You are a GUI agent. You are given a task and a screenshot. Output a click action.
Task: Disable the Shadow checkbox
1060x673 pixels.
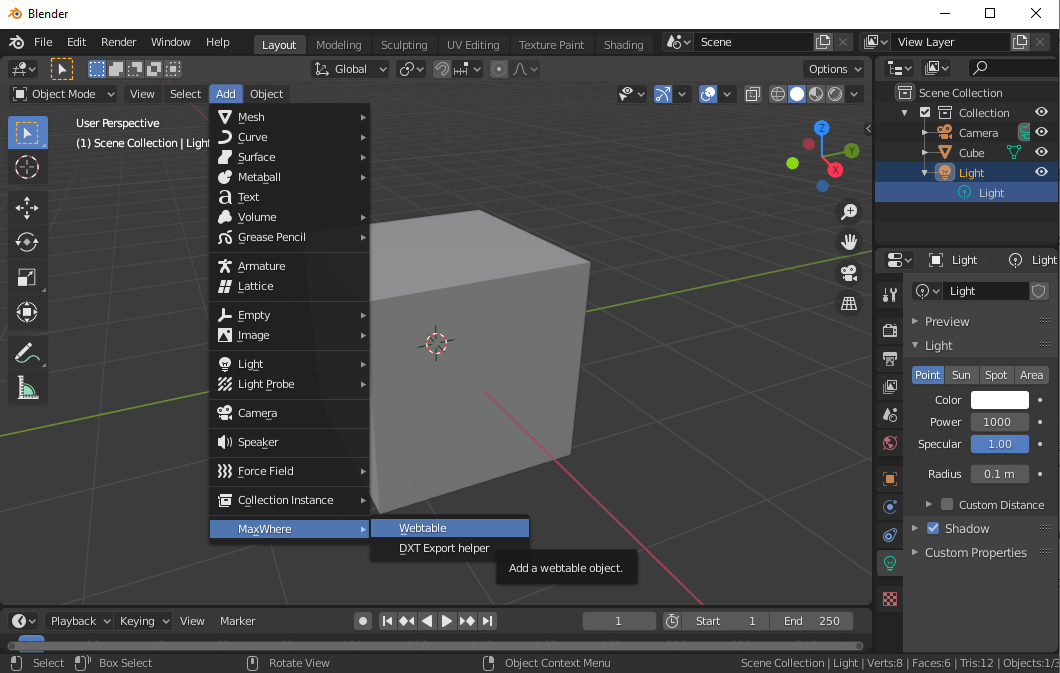(933, 528)
